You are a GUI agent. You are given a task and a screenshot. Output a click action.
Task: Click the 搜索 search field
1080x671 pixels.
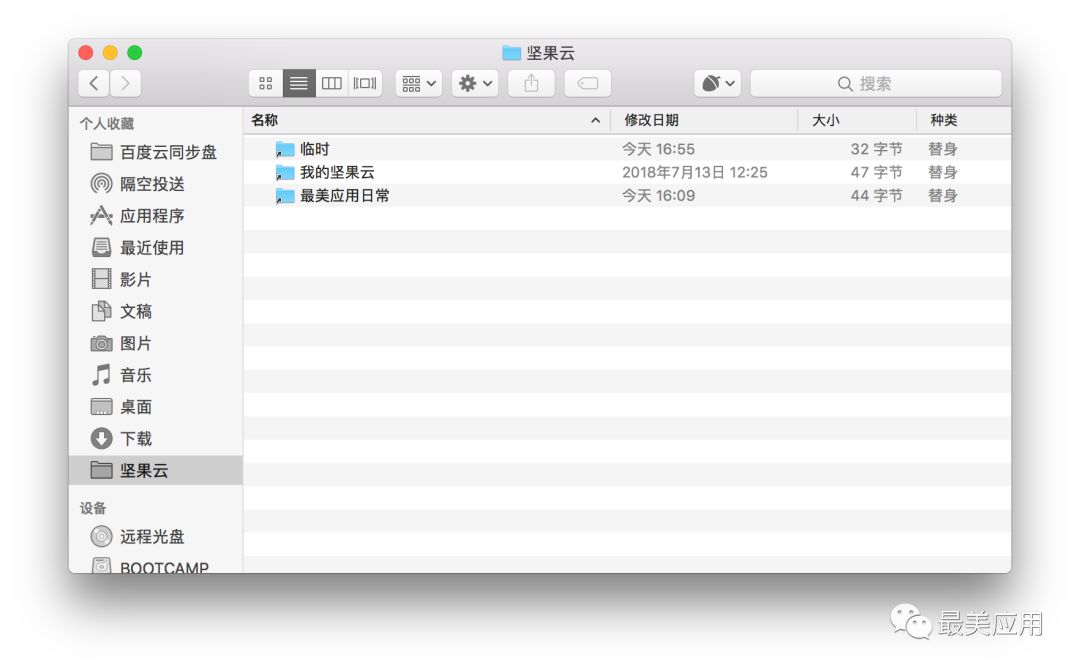click(x=875, y=83)
